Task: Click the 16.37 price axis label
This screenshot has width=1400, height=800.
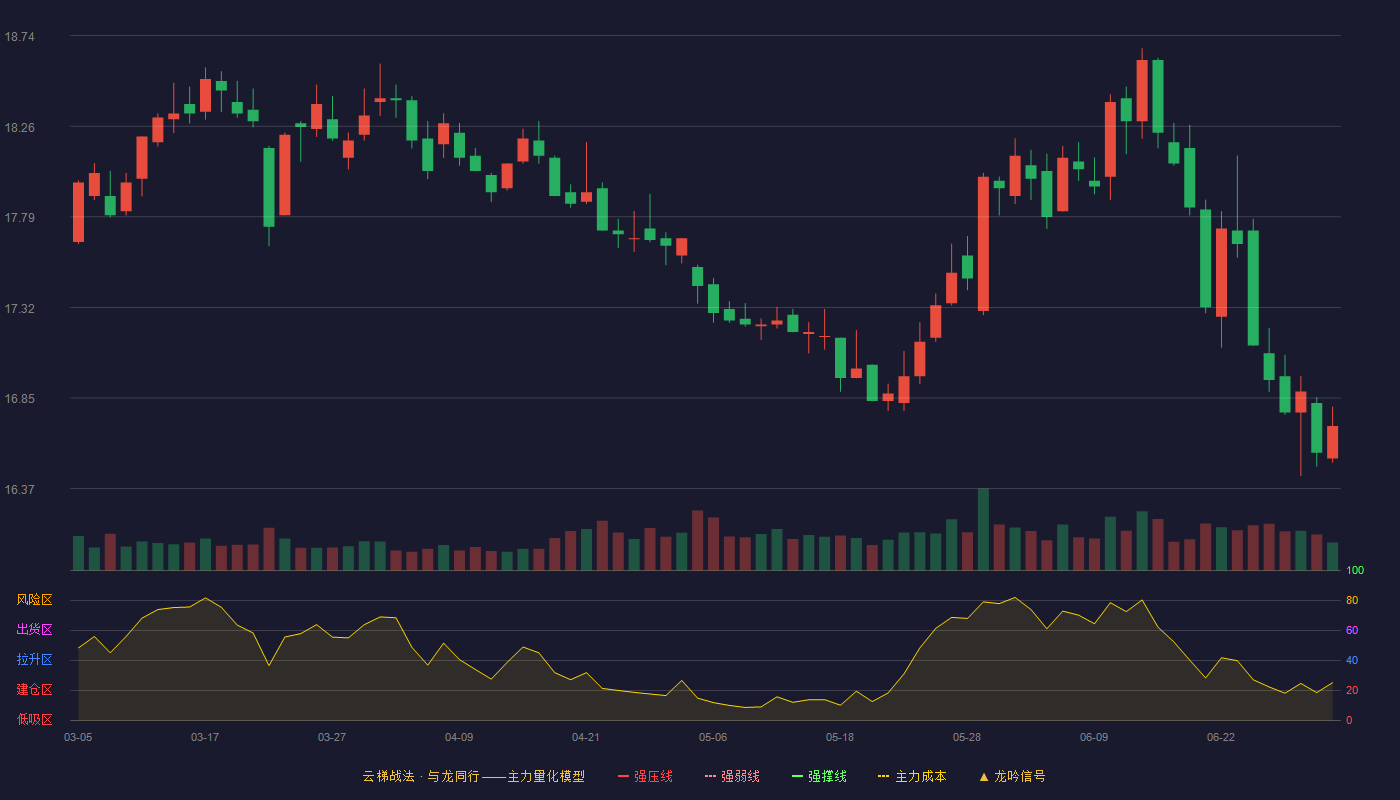Action: click(20, 490)
